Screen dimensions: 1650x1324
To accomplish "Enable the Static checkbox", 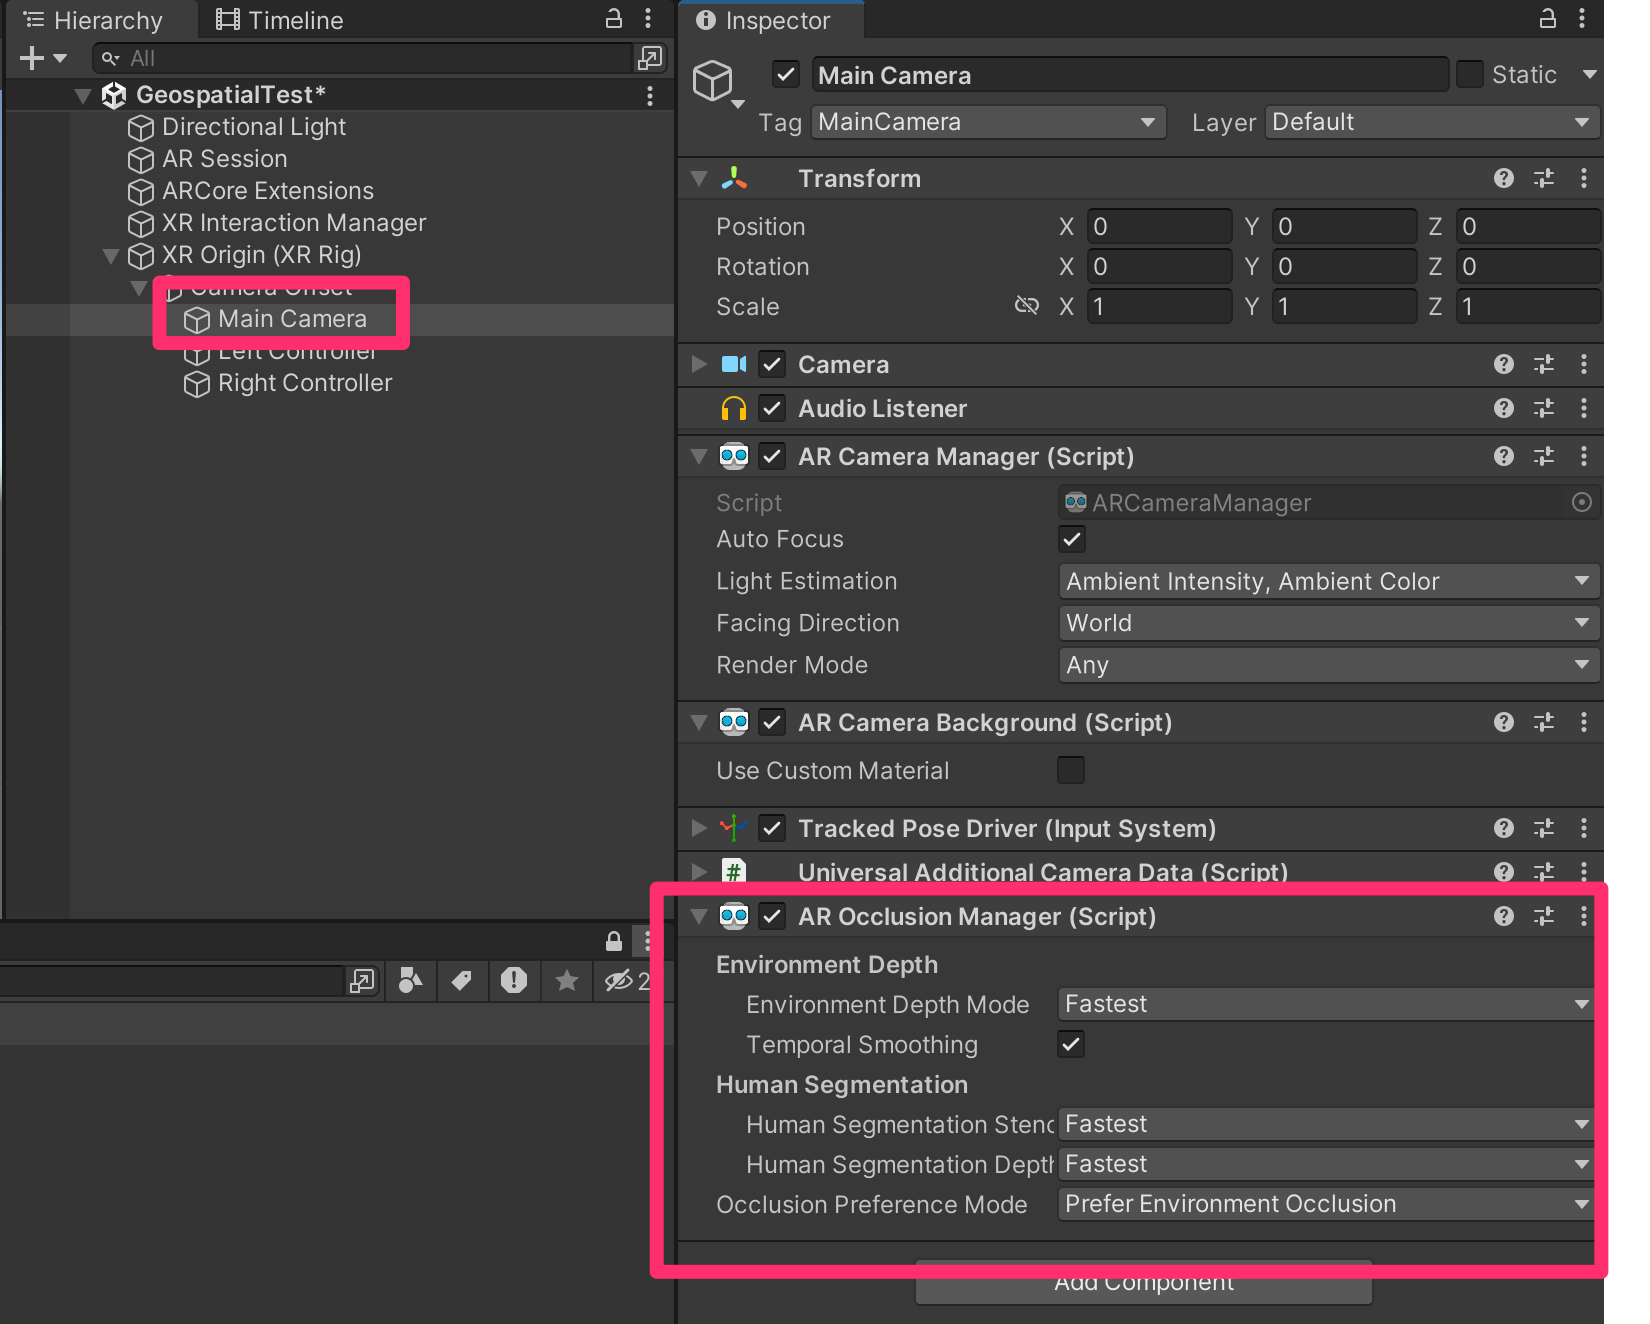I will pyautogui.click(x=1469, y=74).
